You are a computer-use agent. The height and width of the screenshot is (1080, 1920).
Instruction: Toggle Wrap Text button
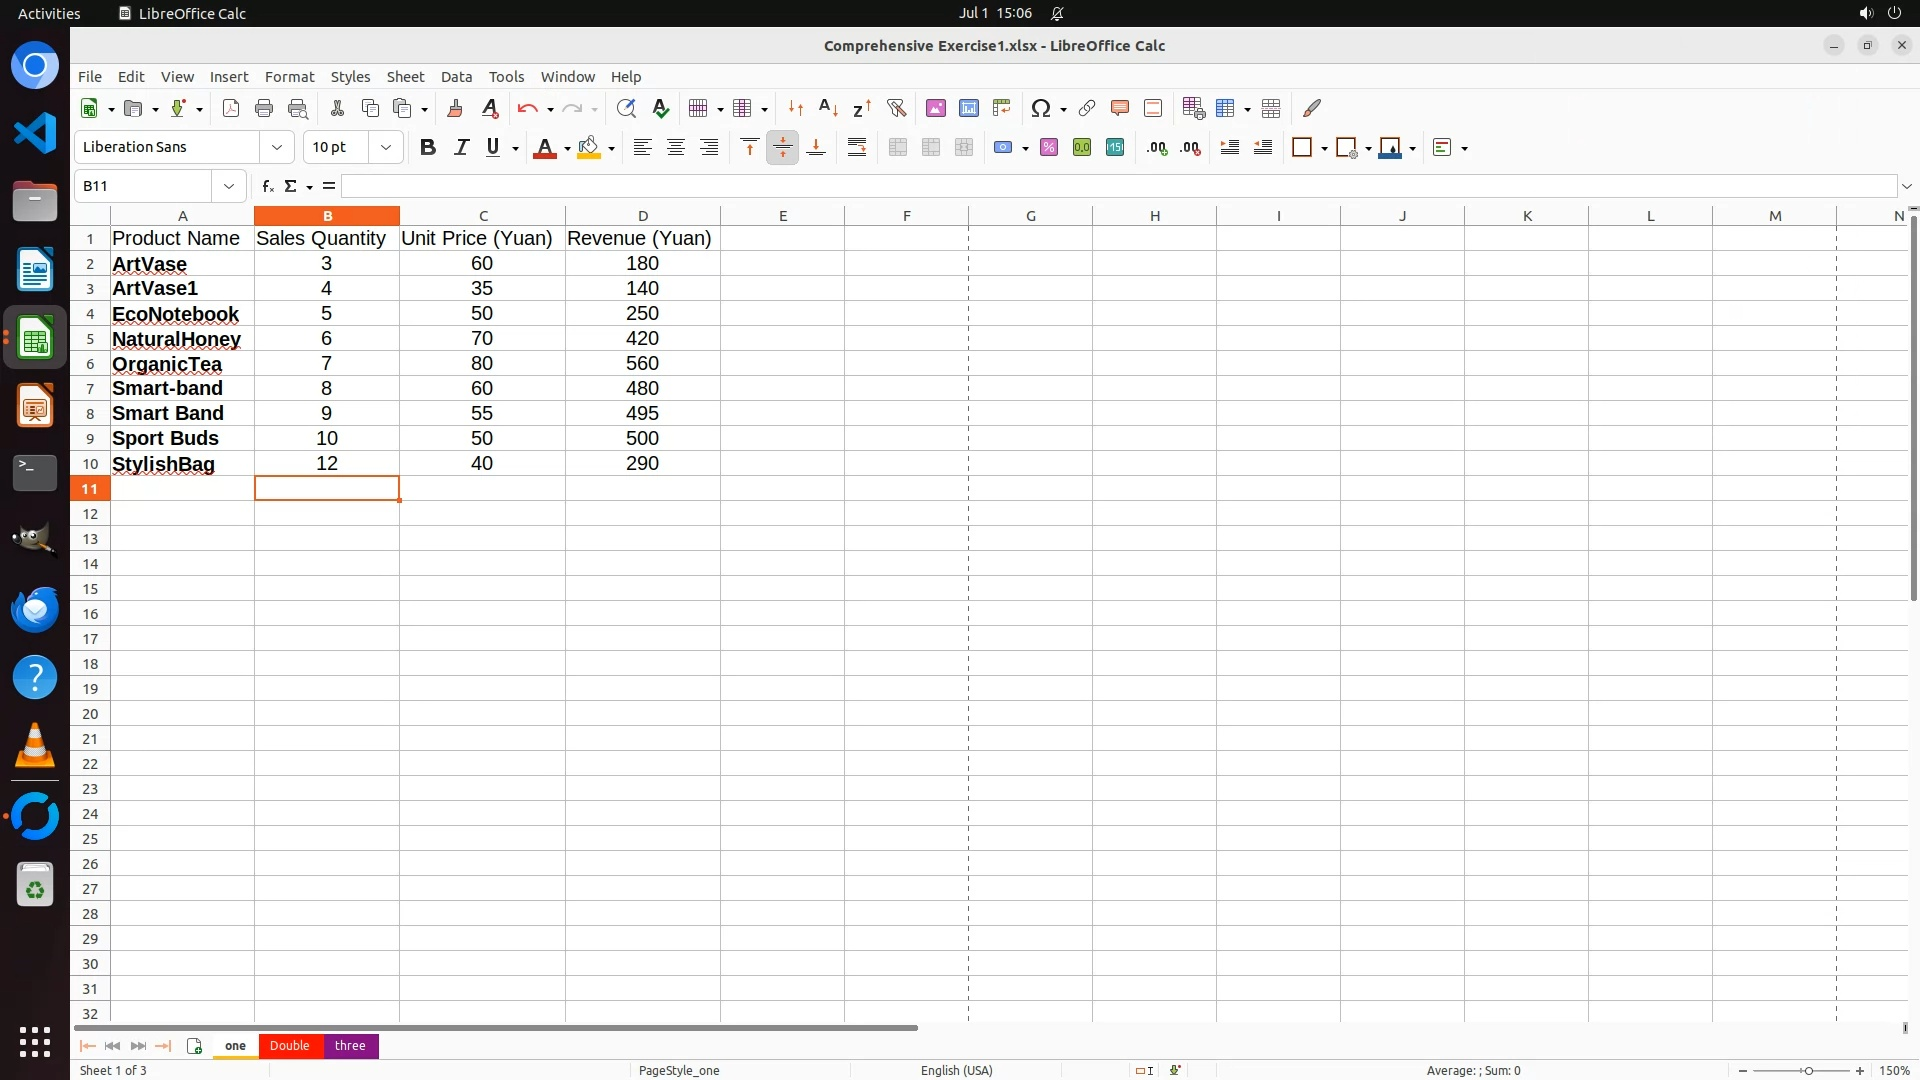point(857,147)
